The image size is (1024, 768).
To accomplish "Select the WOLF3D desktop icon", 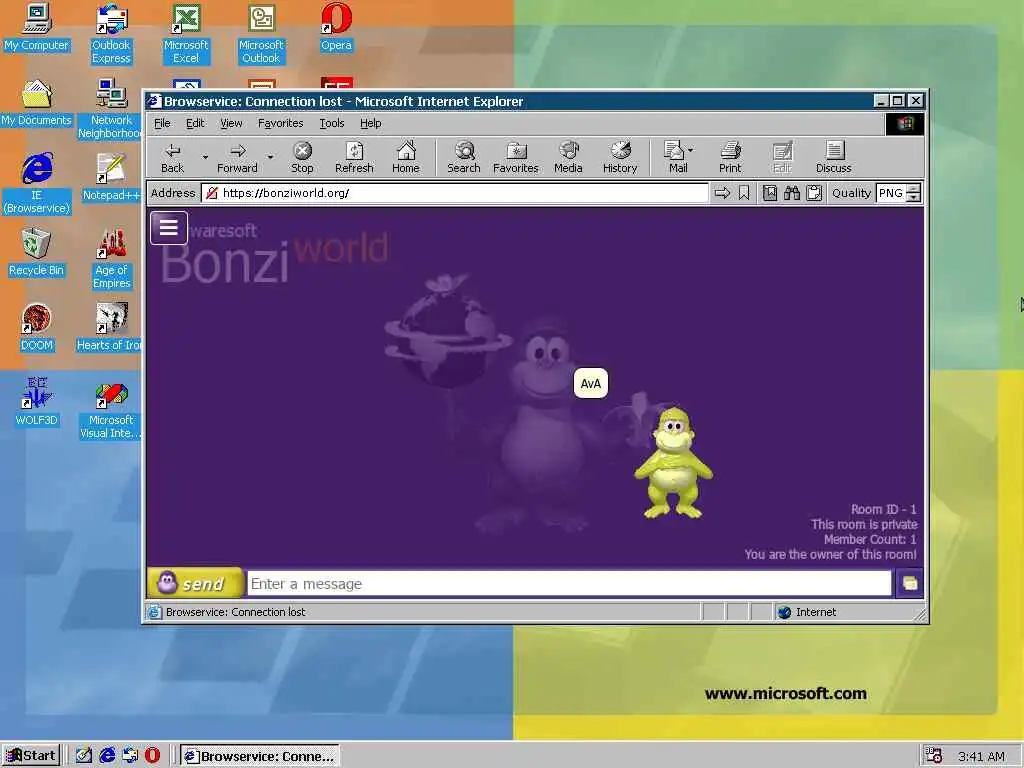I will [x=37, y=402].
